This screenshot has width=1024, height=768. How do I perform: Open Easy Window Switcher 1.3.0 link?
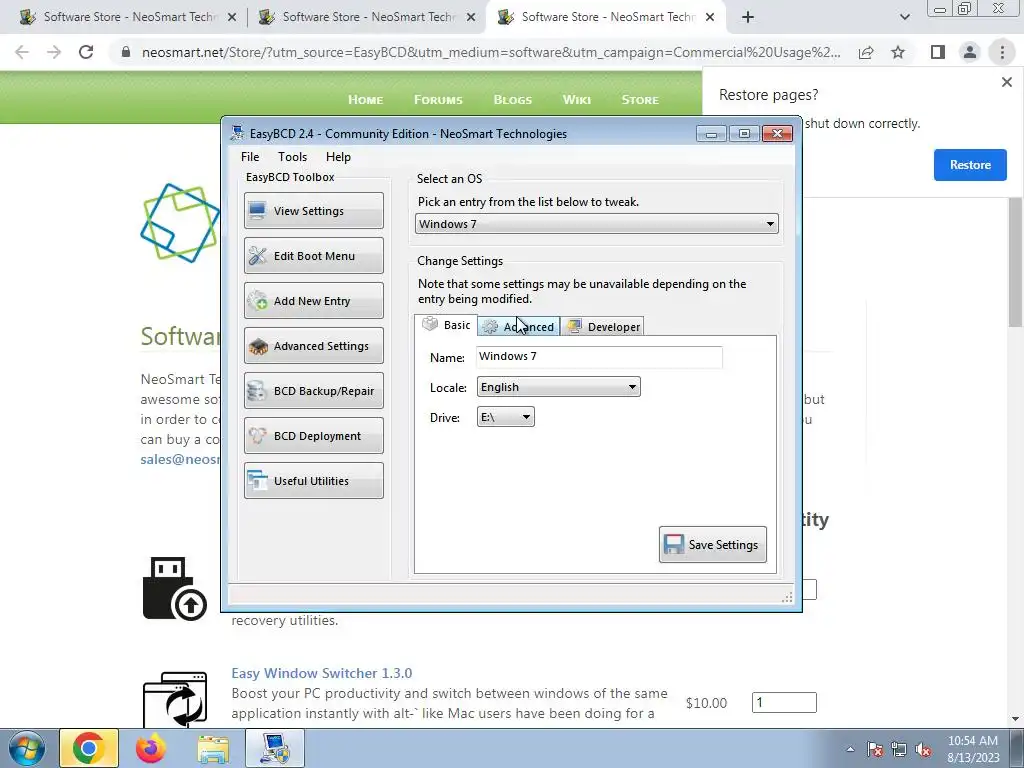point(321,673)
